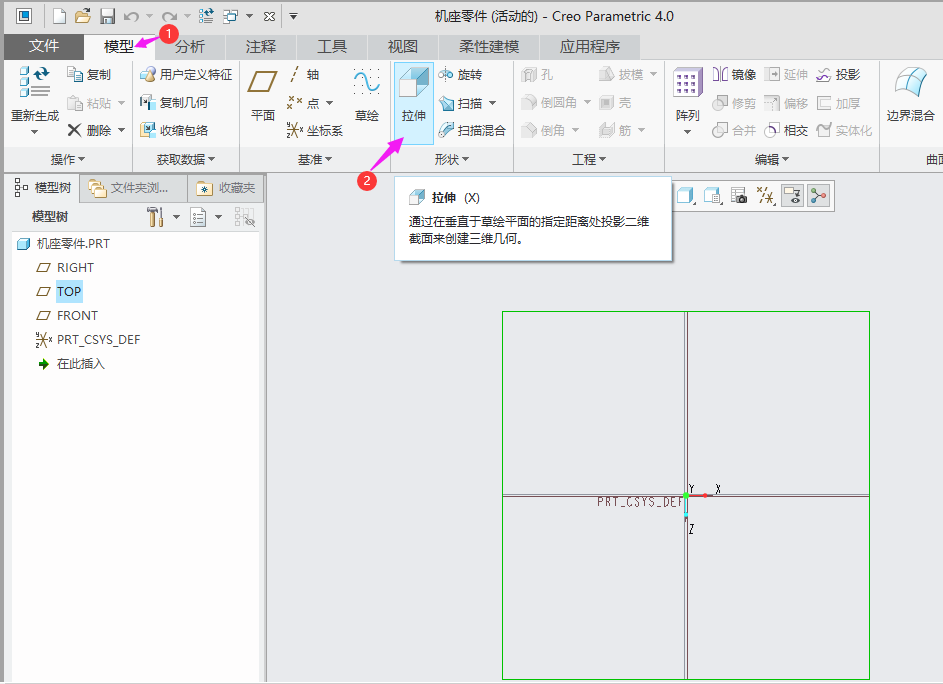Open the 扫描 dropdown arrow

pos(493,103)
